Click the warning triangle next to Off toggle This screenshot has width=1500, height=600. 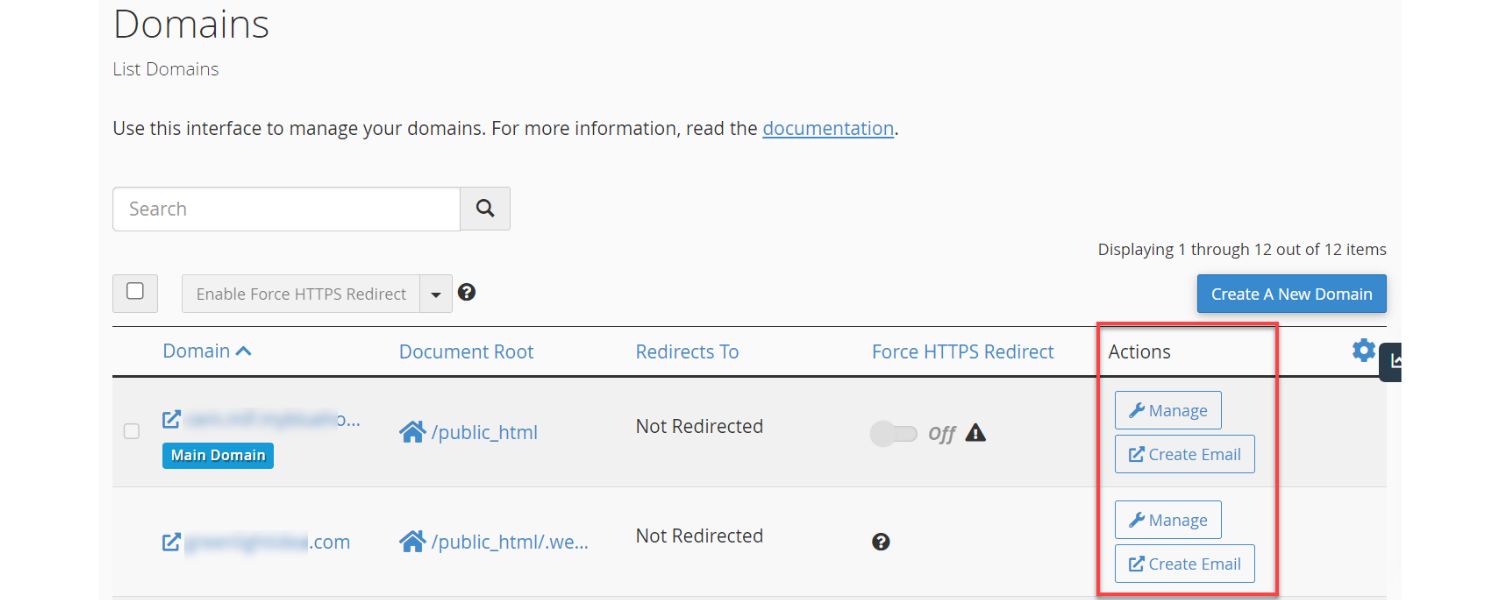[976, 433]
